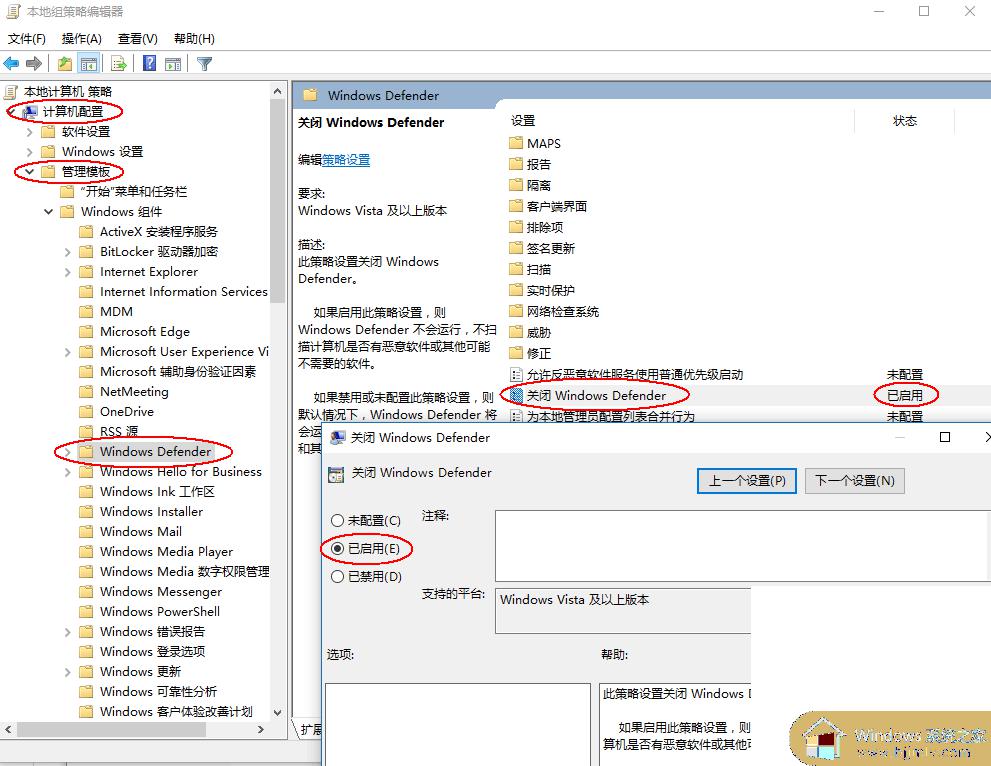Expand the Windows Hello for Business node
The image size is (991, 766).
click(67, 472)
